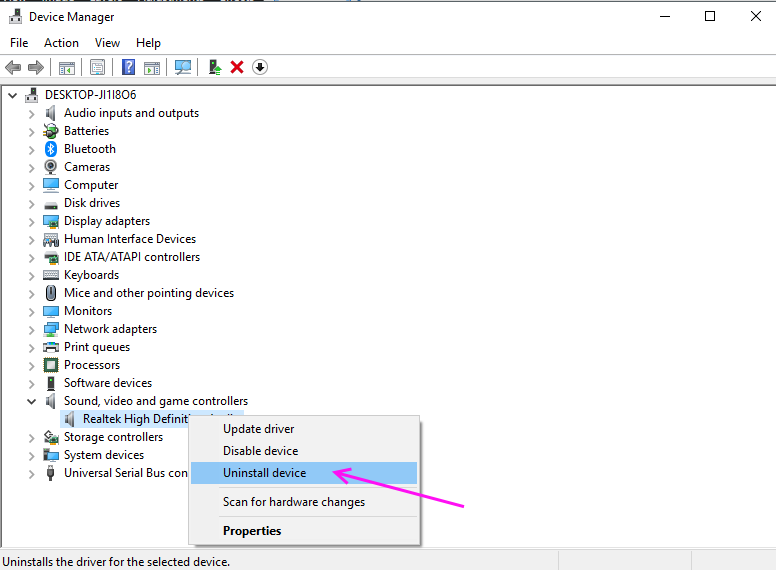Viewport: 776px width, 570px height.
Task: Select the Human Interface Devices label
Action: tap(130, 239)
